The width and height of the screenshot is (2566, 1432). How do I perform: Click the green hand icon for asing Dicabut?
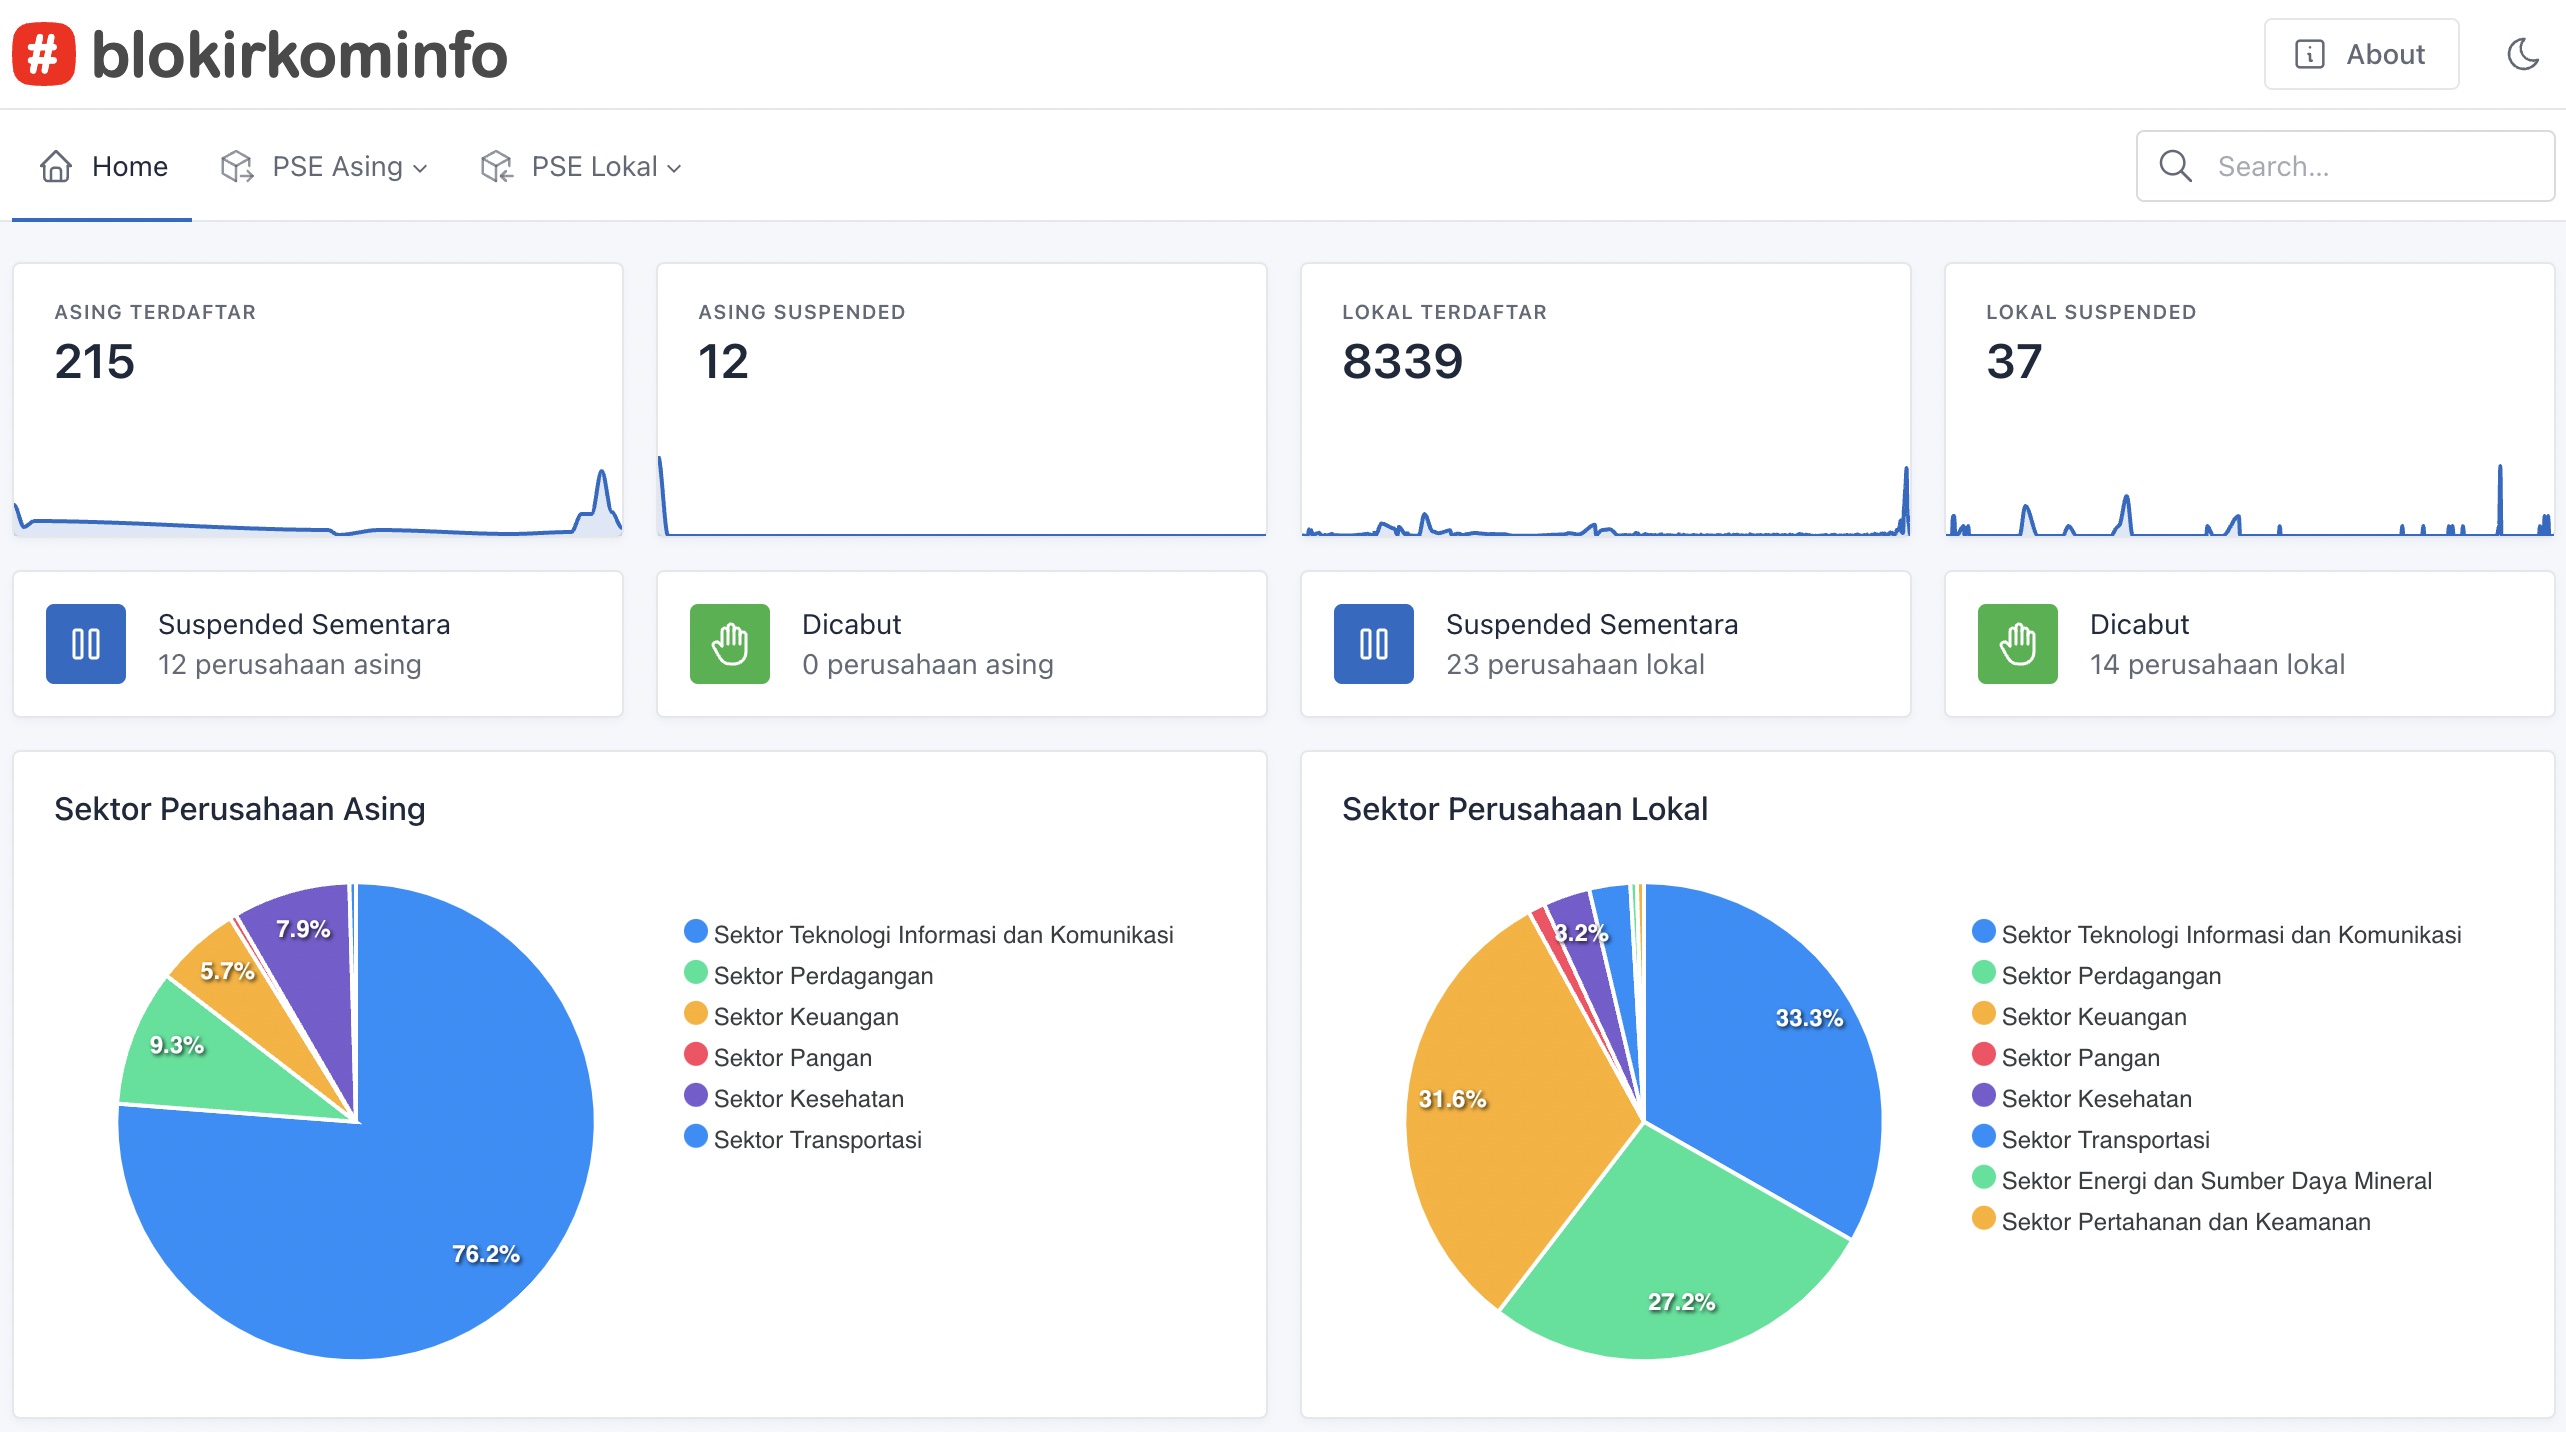(730, 644)
